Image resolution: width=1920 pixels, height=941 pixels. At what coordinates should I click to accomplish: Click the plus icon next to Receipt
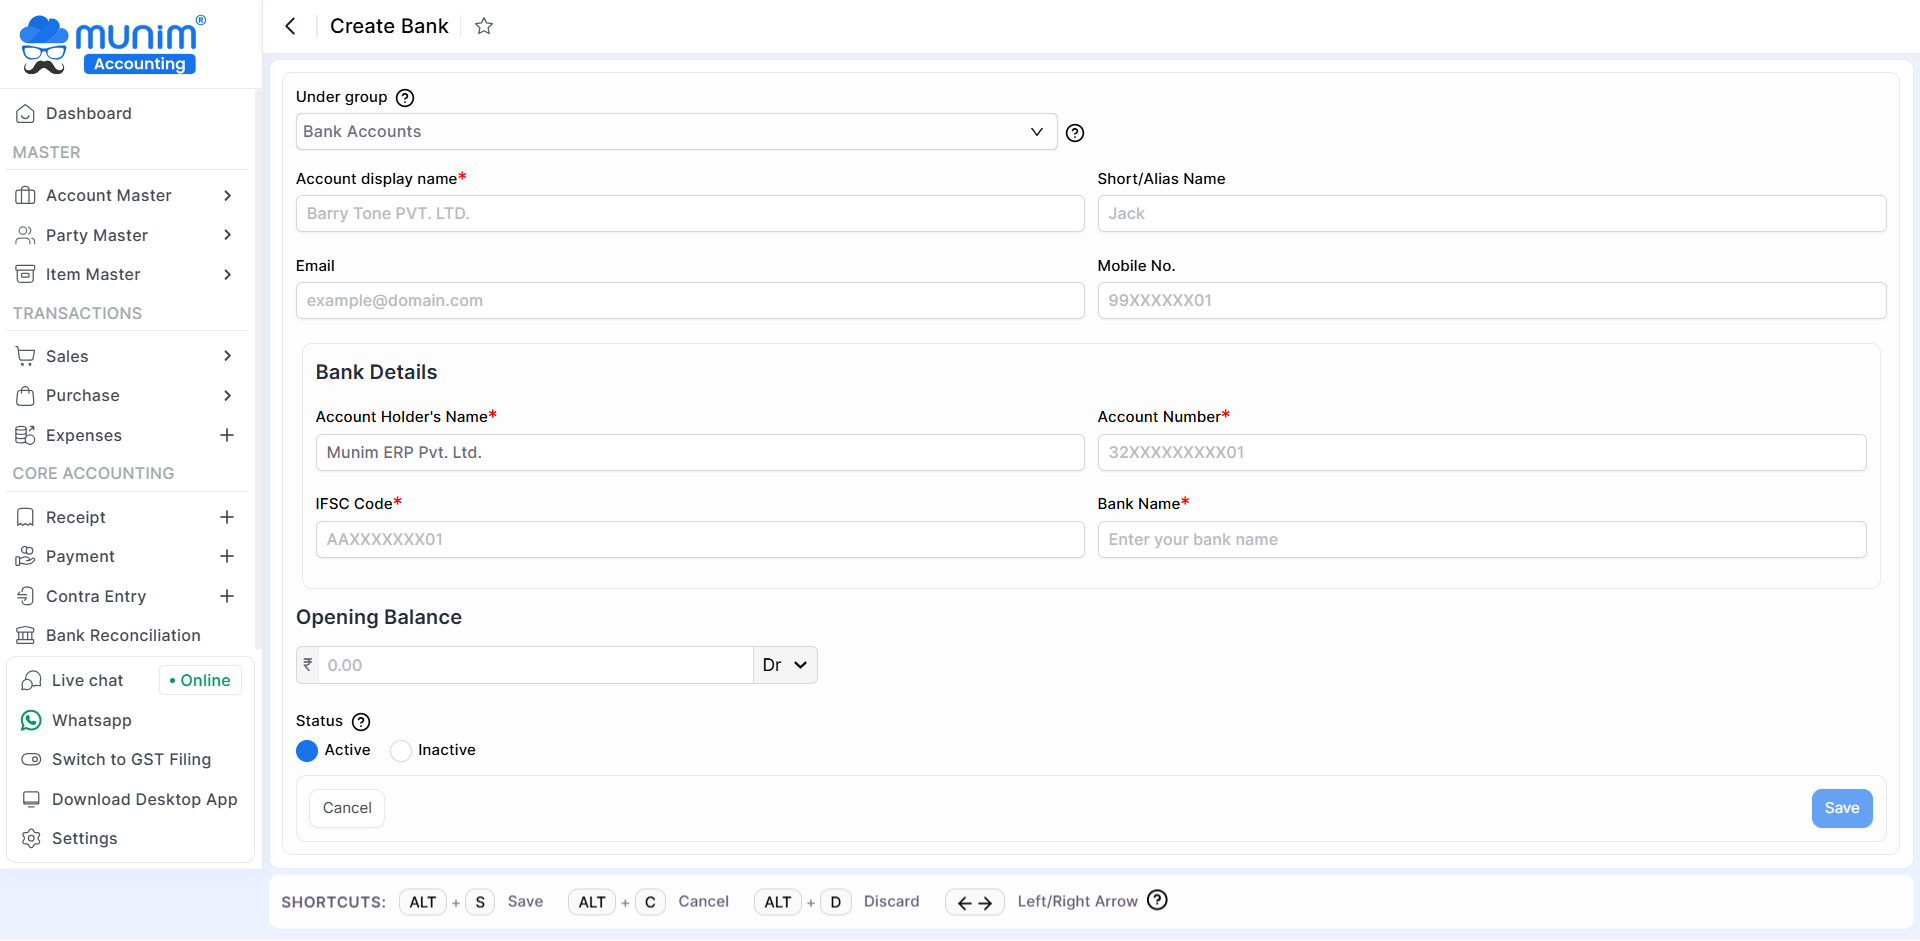(x=227, y=517)
